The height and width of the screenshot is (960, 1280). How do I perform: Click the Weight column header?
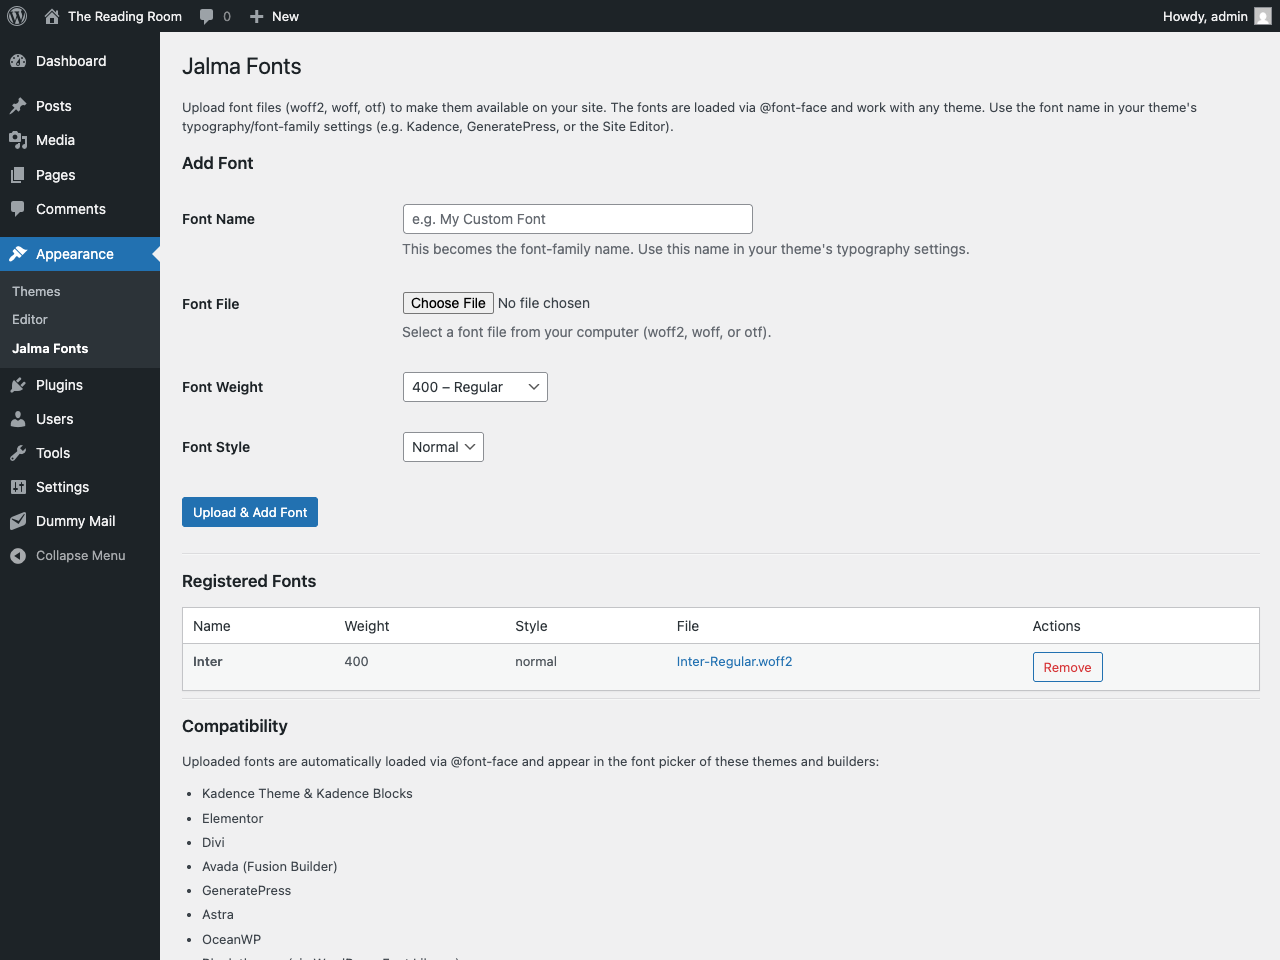pyautogui.click(x=367, y=626)
